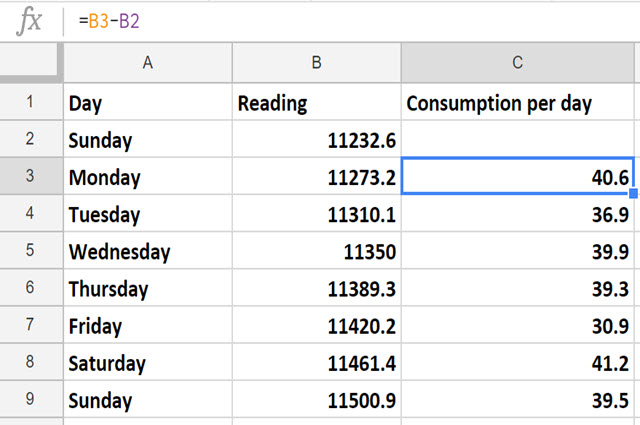Select the 'Consumption per day' header cell

(518, 102)
